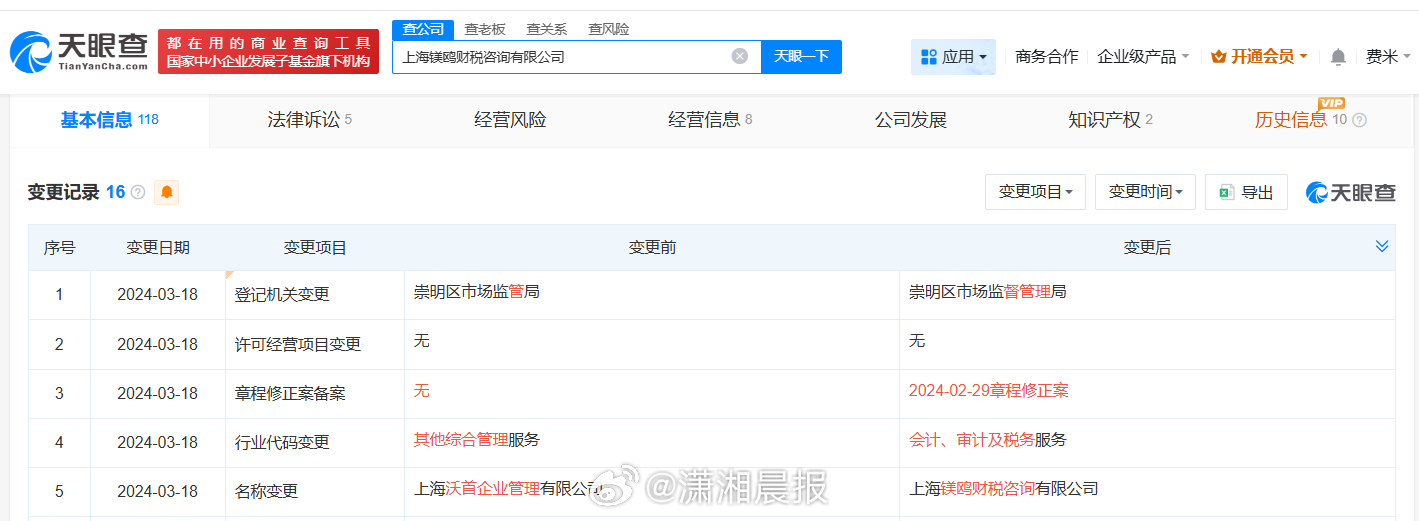Screen dimensions: 1419x521
Task: Open the 费米 user menu
Action: tap(1388, 57)
